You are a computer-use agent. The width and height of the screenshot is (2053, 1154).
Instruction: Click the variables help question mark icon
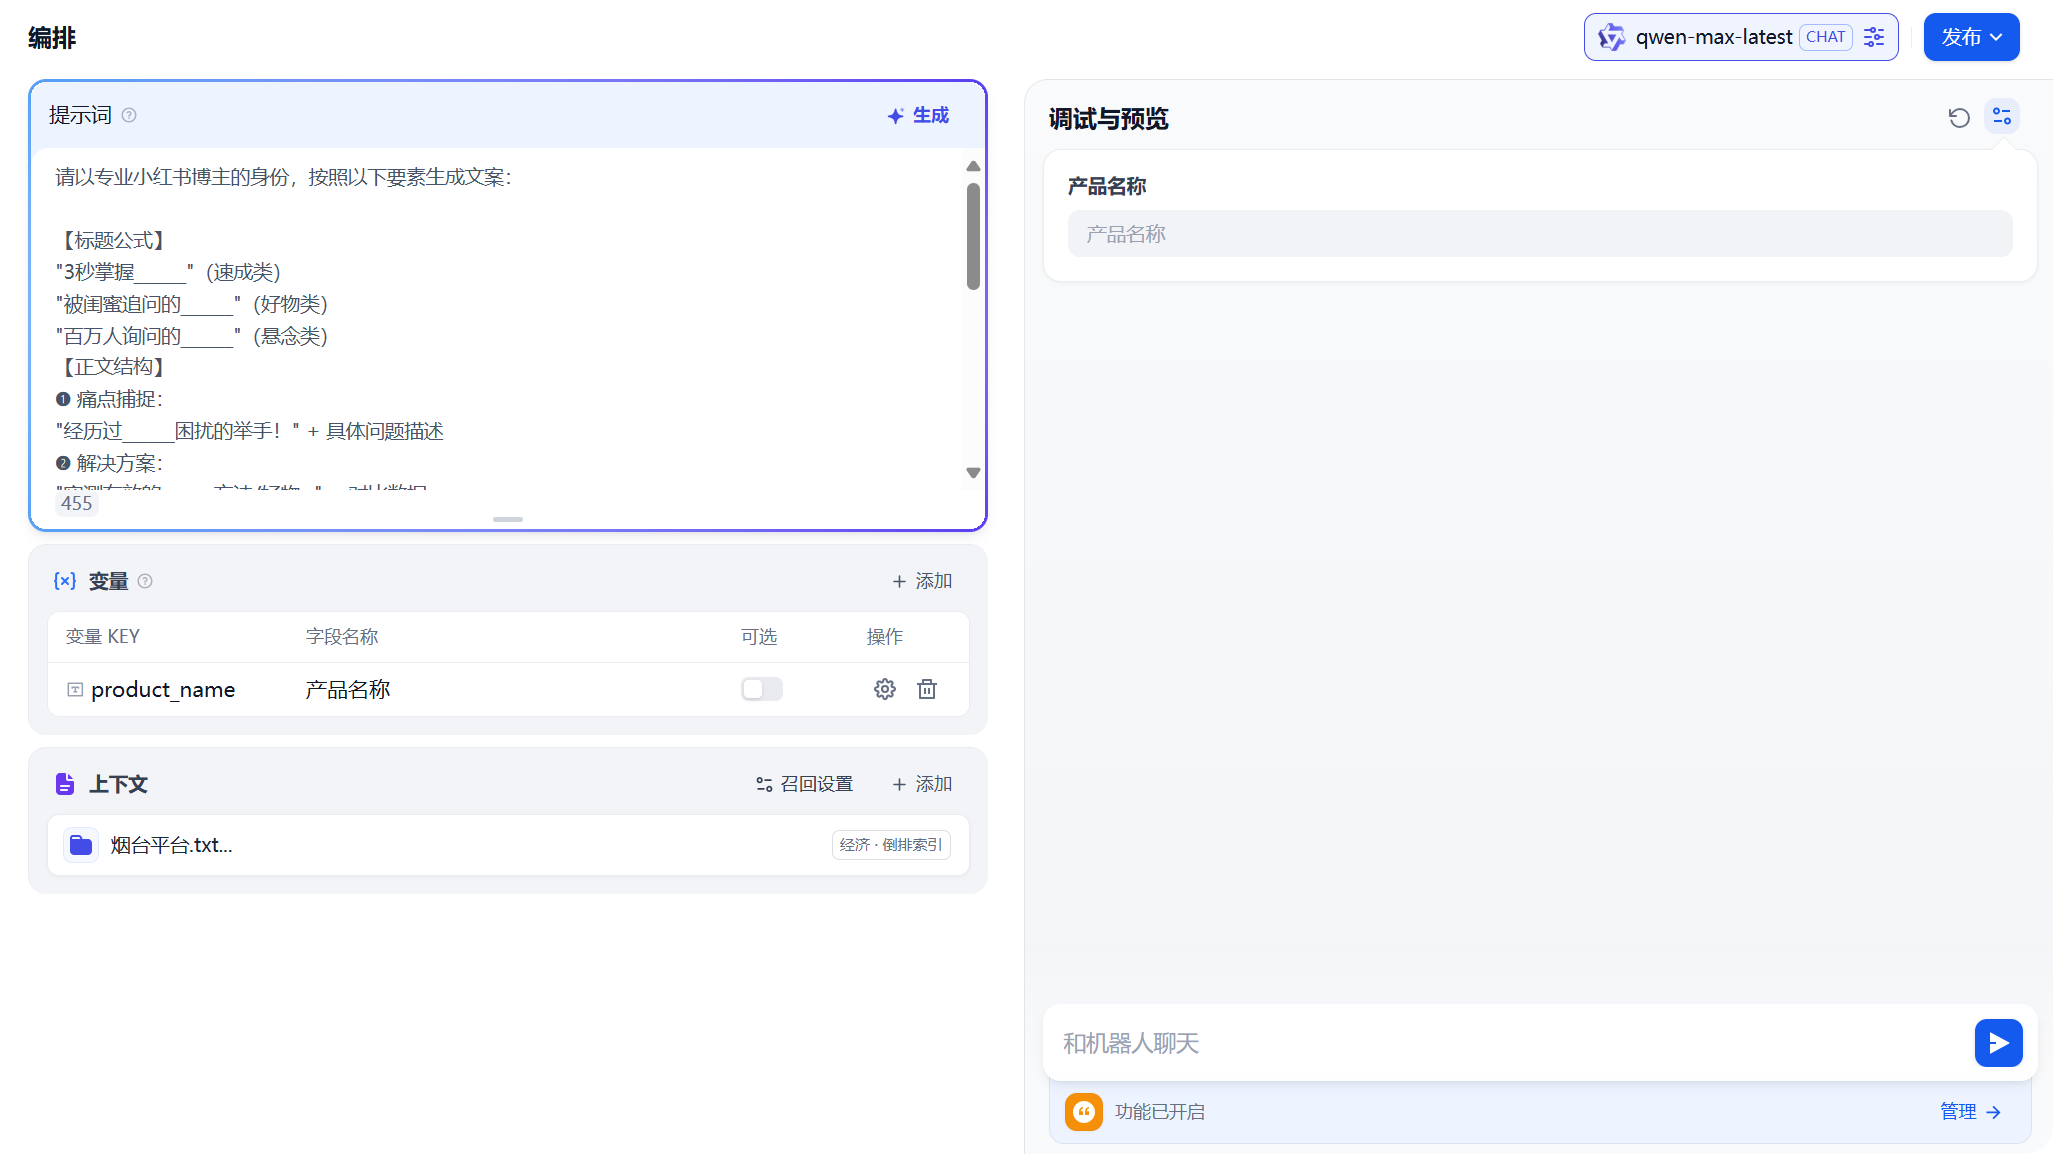tap(145, 581)
